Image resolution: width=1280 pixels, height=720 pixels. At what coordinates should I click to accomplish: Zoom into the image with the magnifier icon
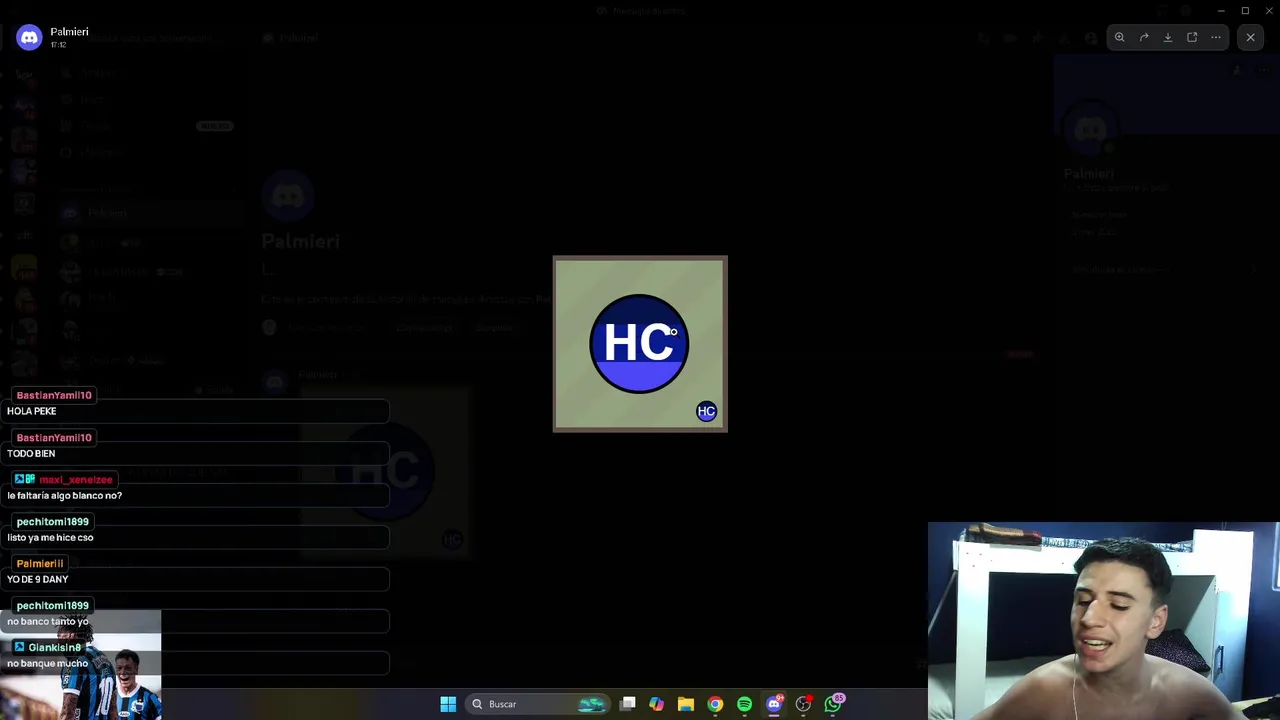point(1120,38)
